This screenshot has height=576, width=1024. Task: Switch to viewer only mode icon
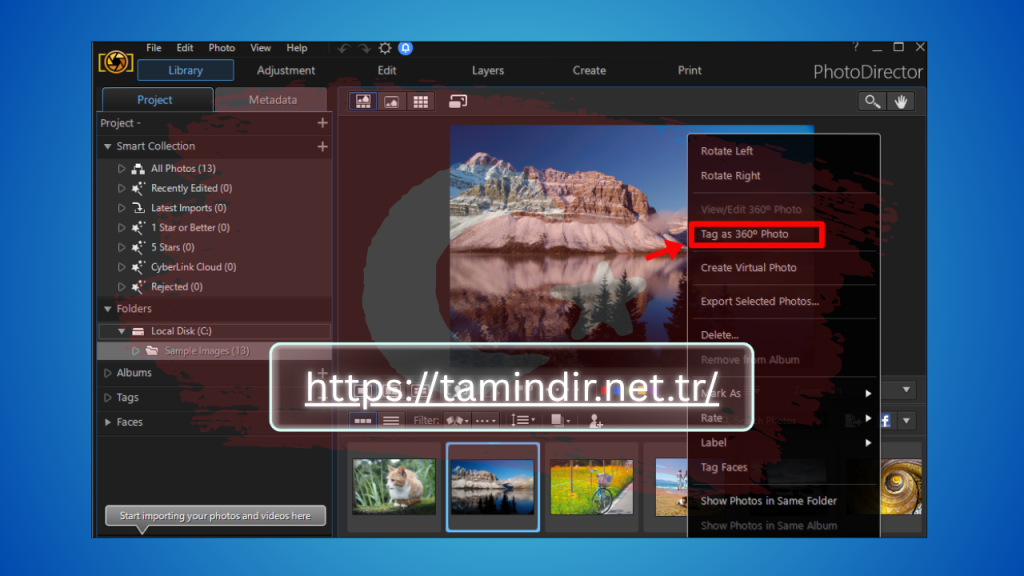(x=392, y=101)
